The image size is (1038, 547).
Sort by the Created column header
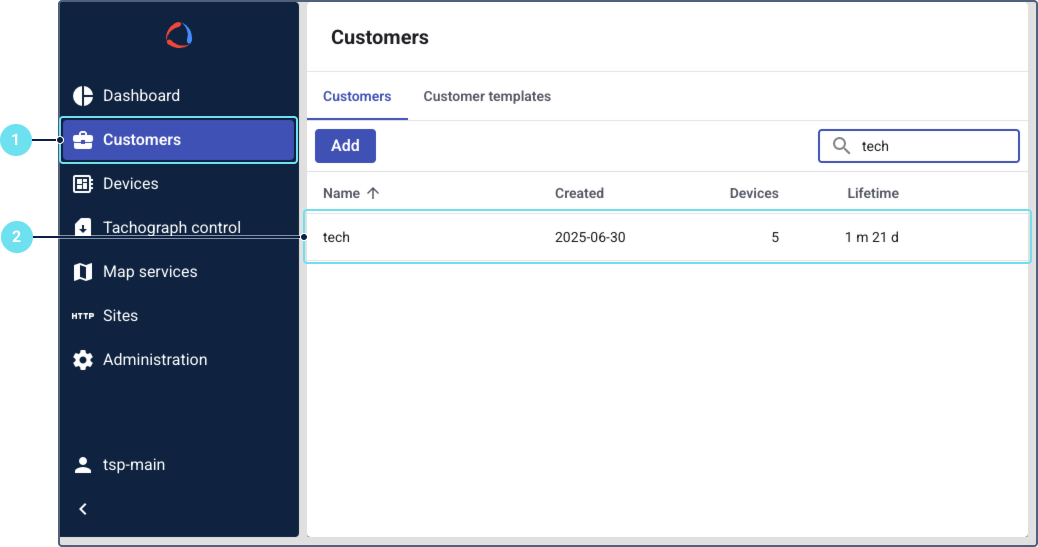[x=579, y=193]
